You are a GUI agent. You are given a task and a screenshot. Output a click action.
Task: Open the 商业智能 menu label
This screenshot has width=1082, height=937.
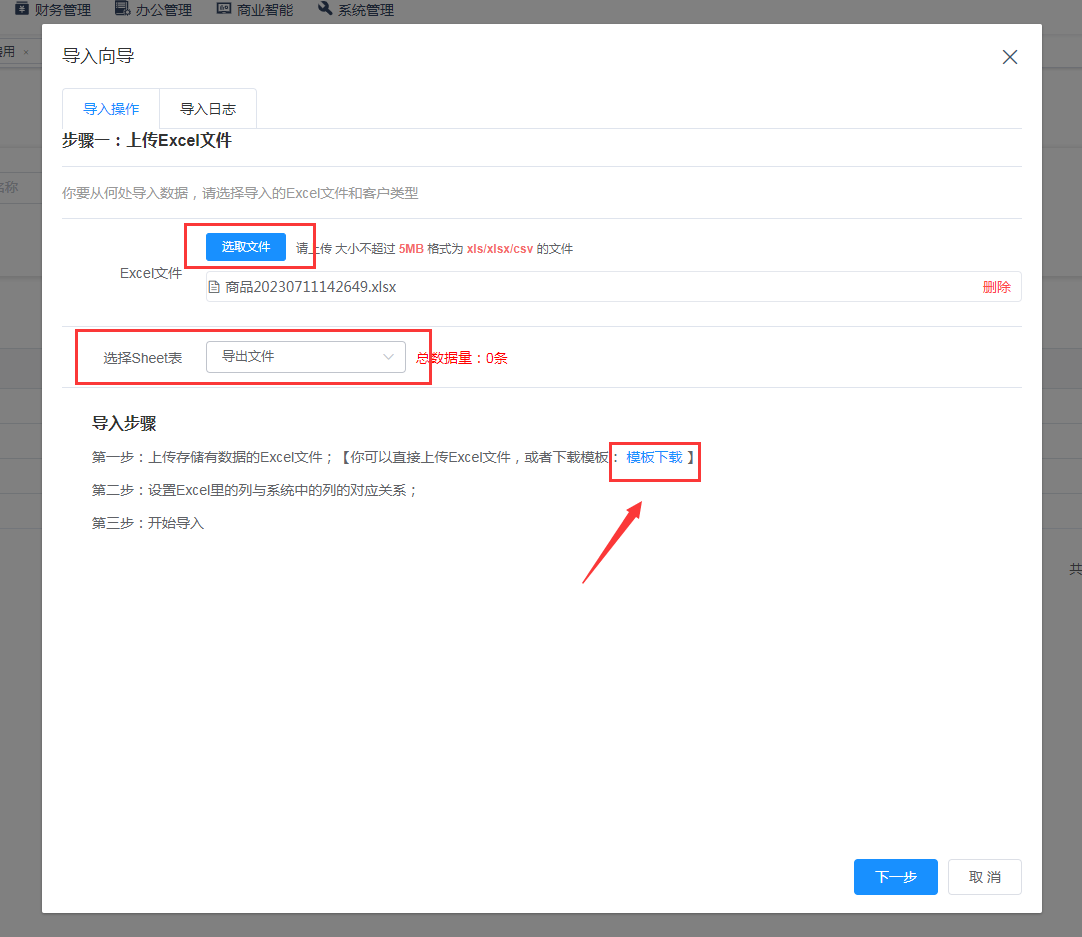[x=266, y=10]
